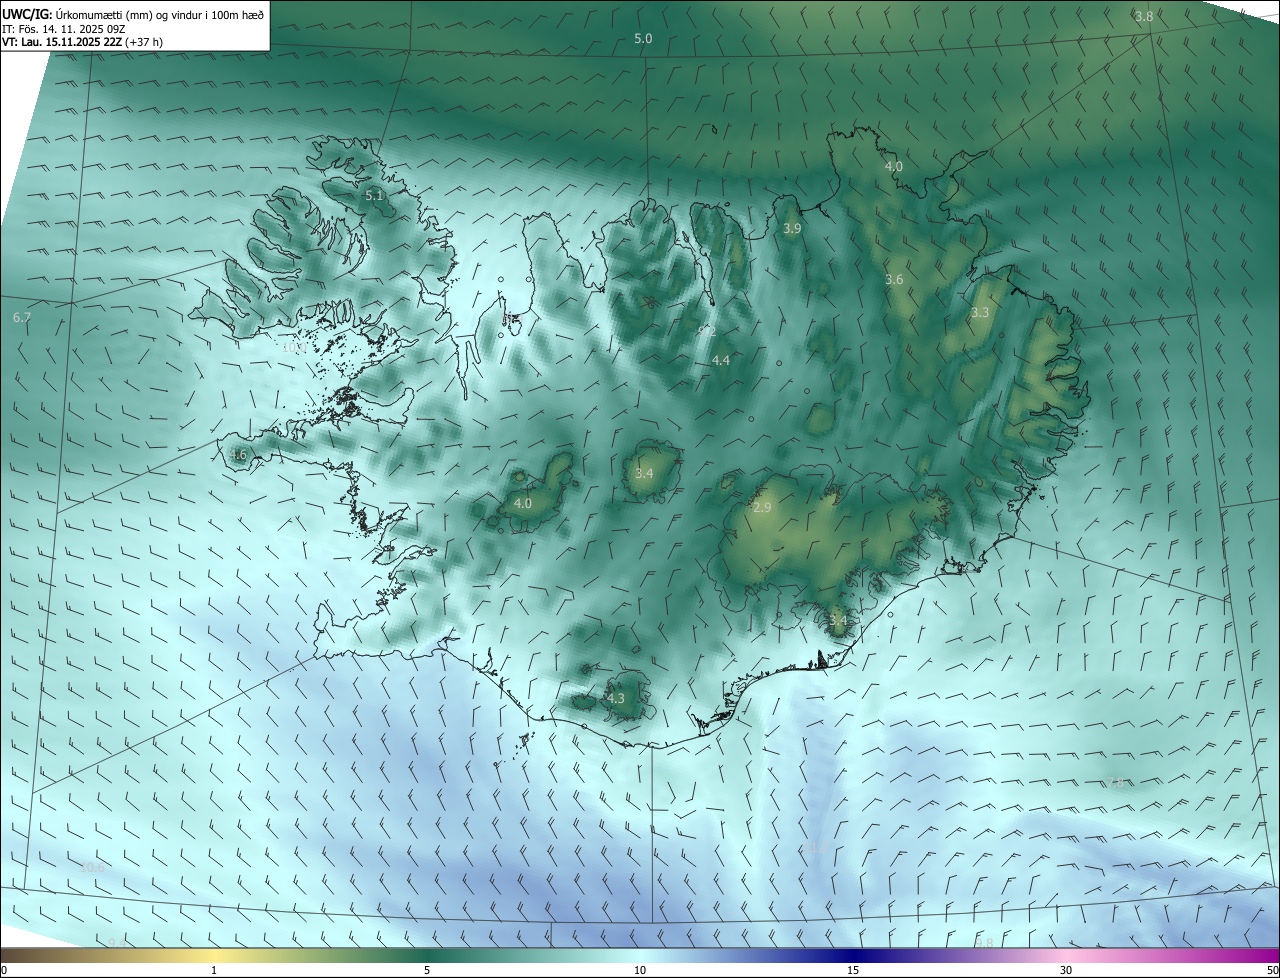
Task: Click the 6.7 value on the western sea
Action: [x=22, y=317]
